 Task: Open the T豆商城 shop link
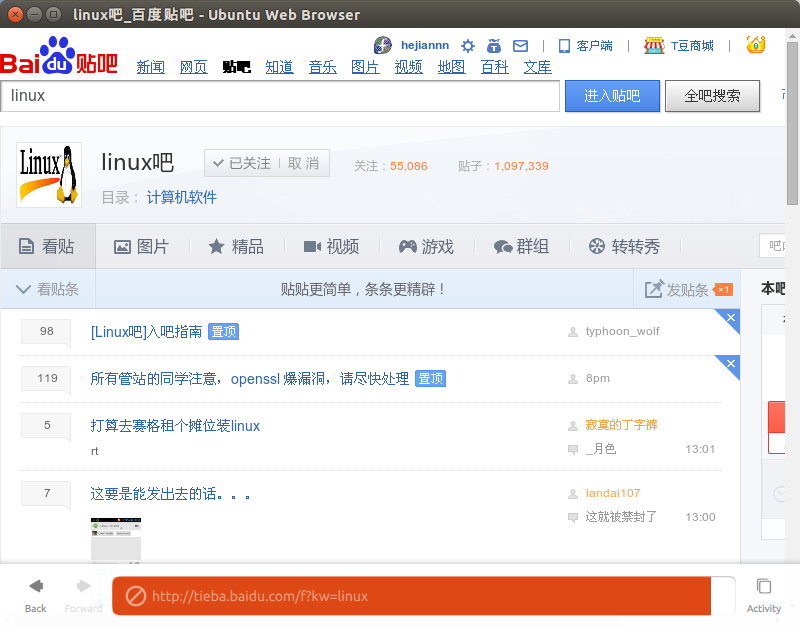point(679,46)
